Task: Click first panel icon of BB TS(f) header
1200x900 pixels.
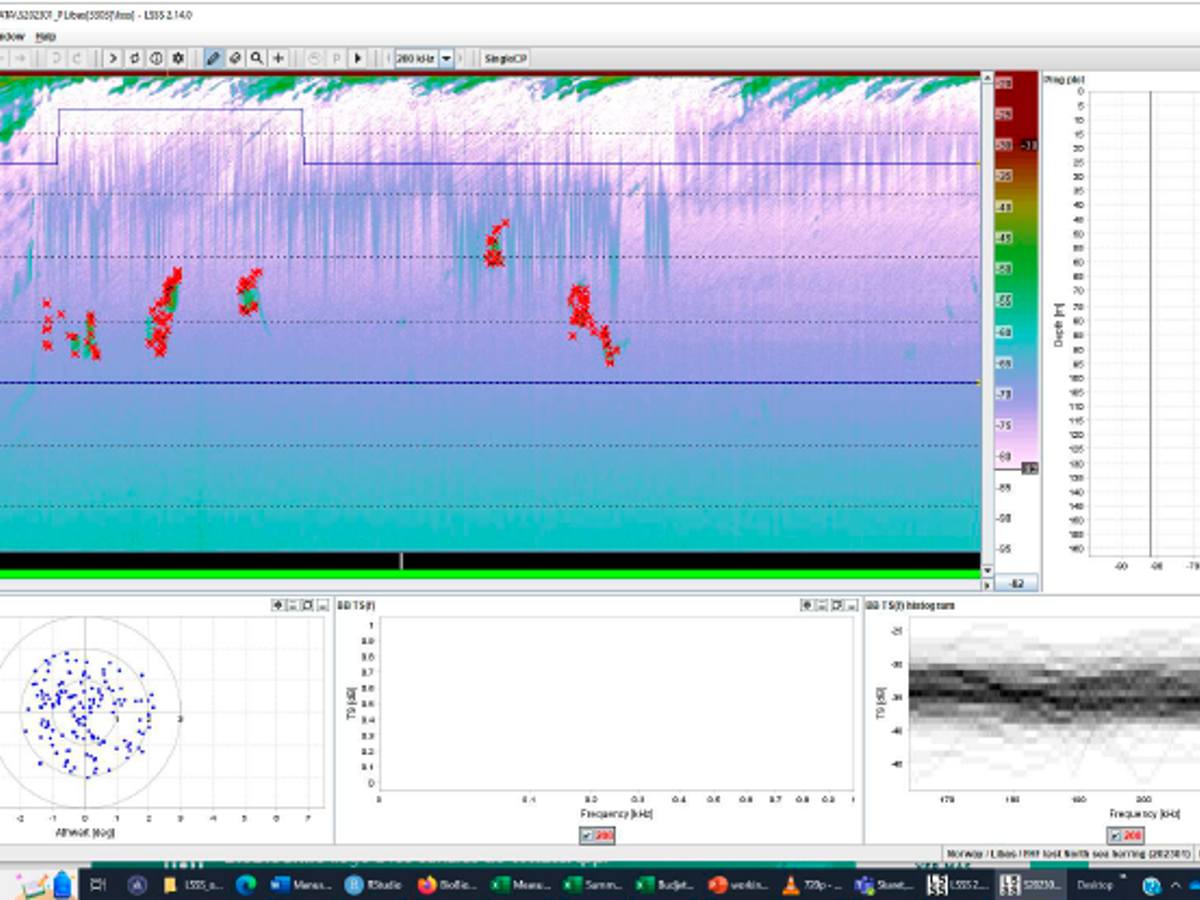Action: pos(807,605)
